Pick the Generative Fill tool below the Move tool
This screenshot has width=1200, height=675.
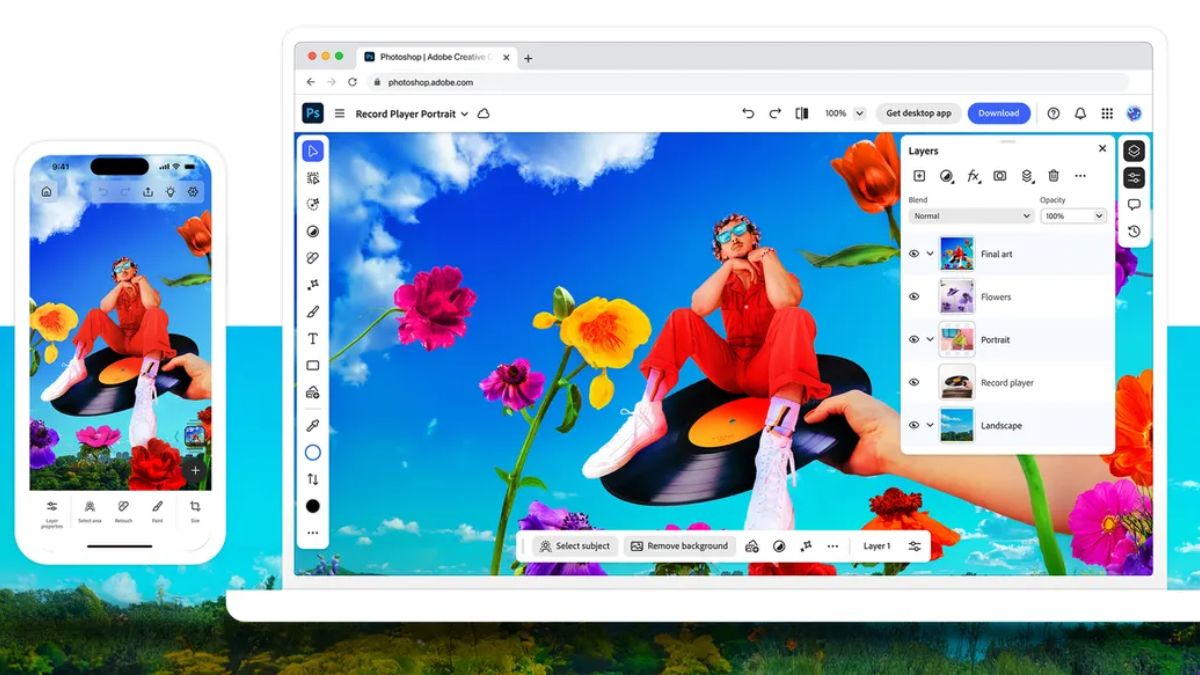point(312,177)
